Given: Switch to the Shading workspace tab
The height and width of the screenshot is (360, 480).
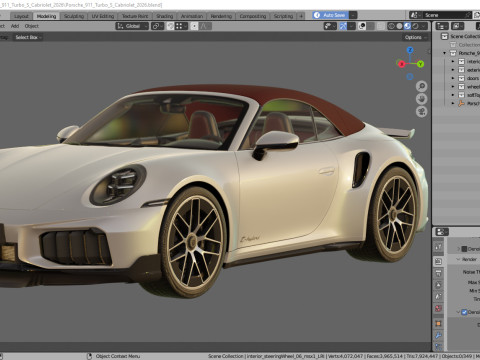Looking at the screenshot, I should click(x=165, y=16).
